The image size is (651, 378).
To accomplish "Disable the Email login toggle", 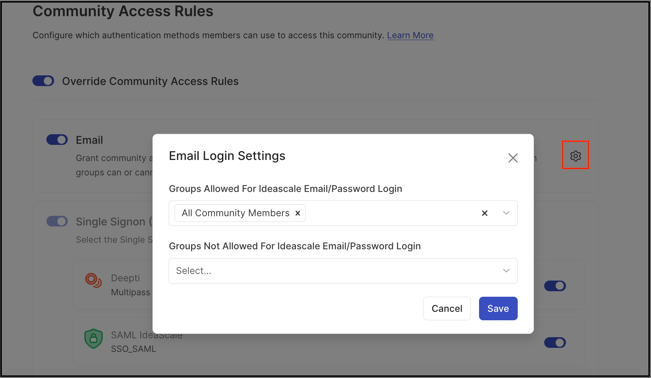I will pyautogui.click(x=57, y=140).
